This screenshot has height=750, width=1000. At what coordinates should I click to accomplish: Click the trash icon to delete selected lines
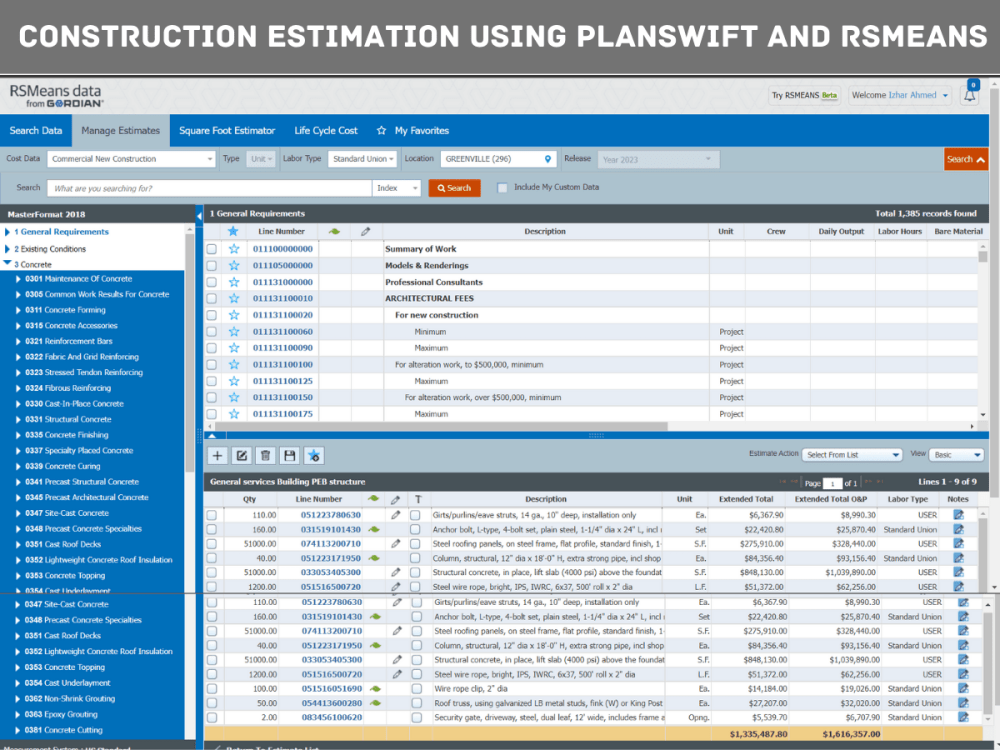(265, 455)
